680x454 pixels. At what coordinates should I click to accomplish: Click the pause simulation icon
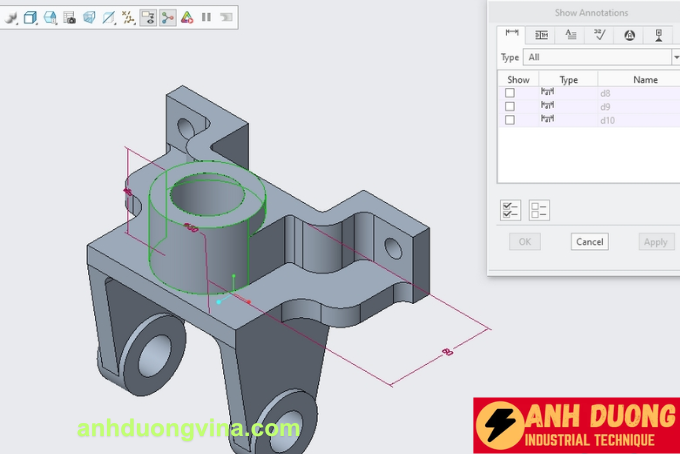click(207, 17)
